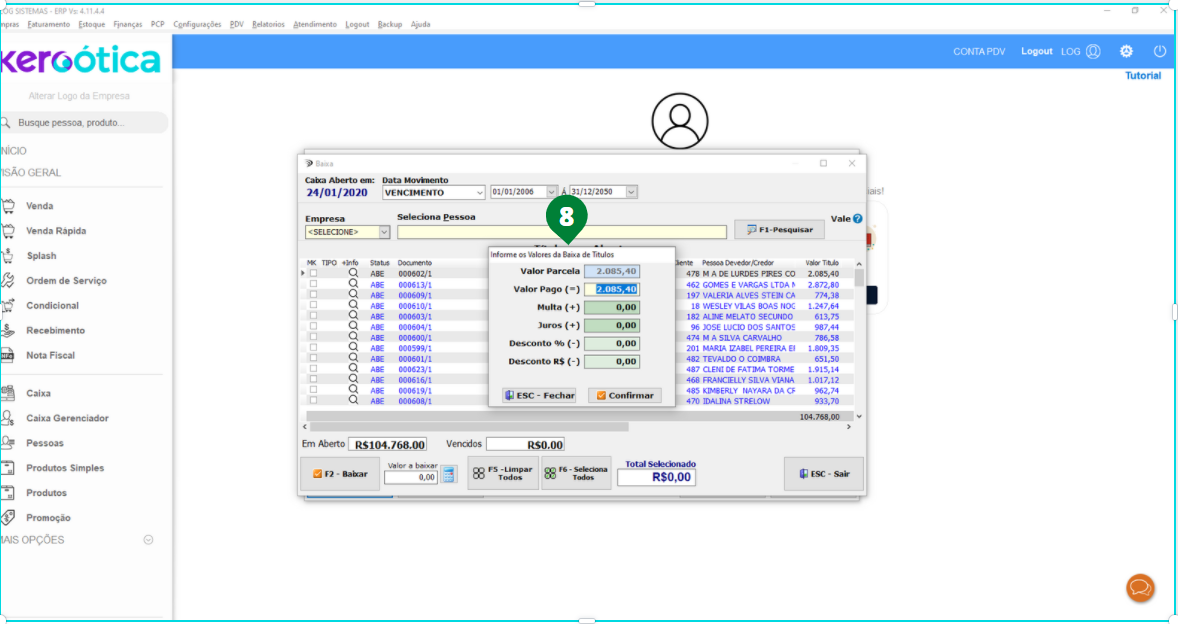Click the F2 - Baixar button
1178x624 pixels.
(x=340, y=474)
